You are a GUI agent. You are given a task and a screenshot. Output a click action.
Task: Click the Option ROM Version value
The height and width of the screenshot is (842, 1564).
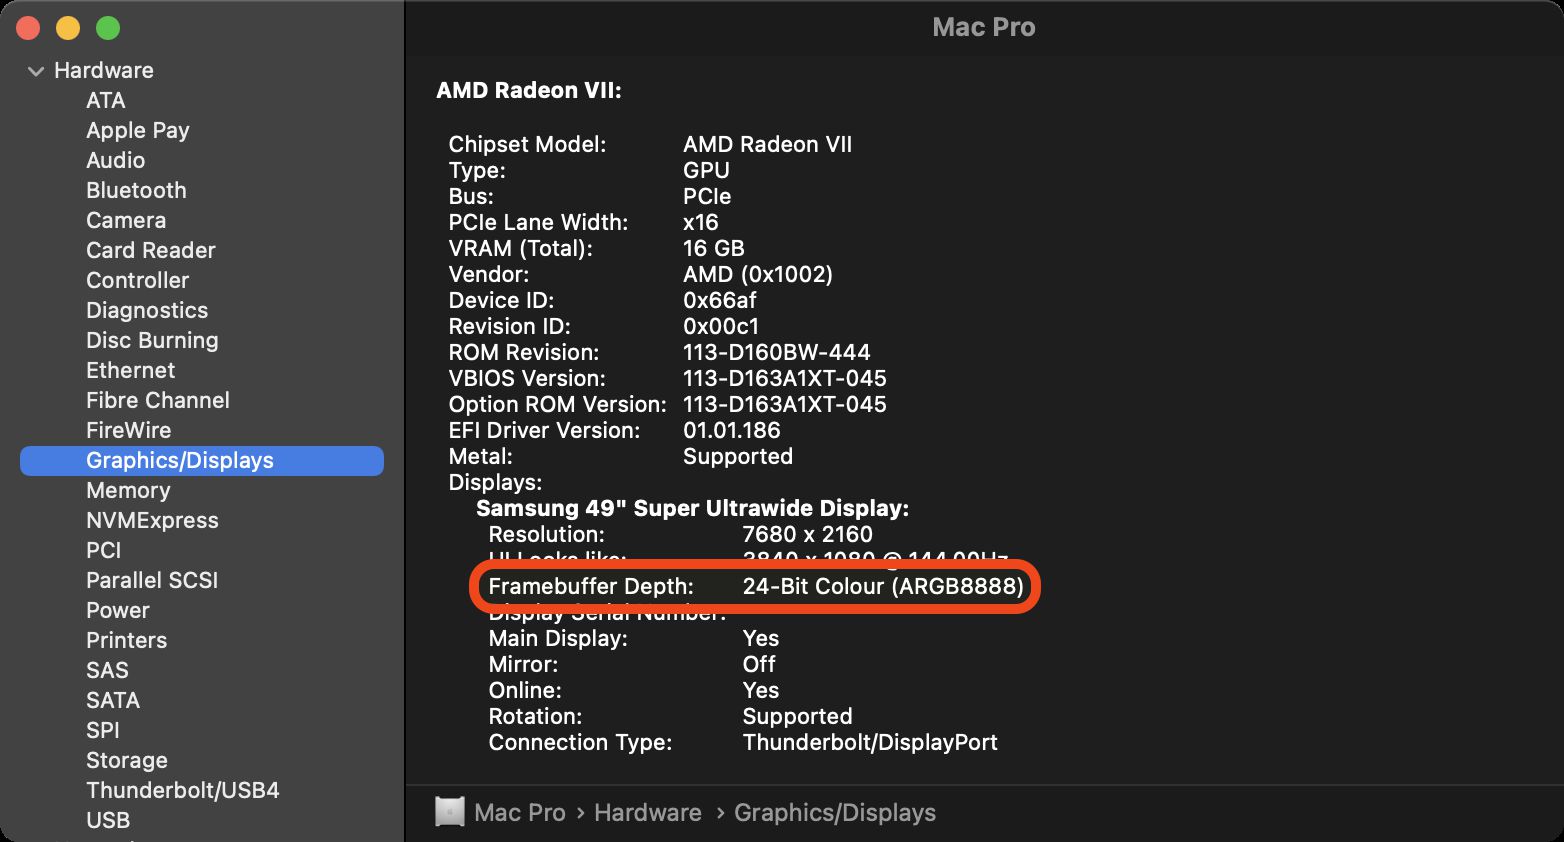pyautogui.click(x=784, y=405)
